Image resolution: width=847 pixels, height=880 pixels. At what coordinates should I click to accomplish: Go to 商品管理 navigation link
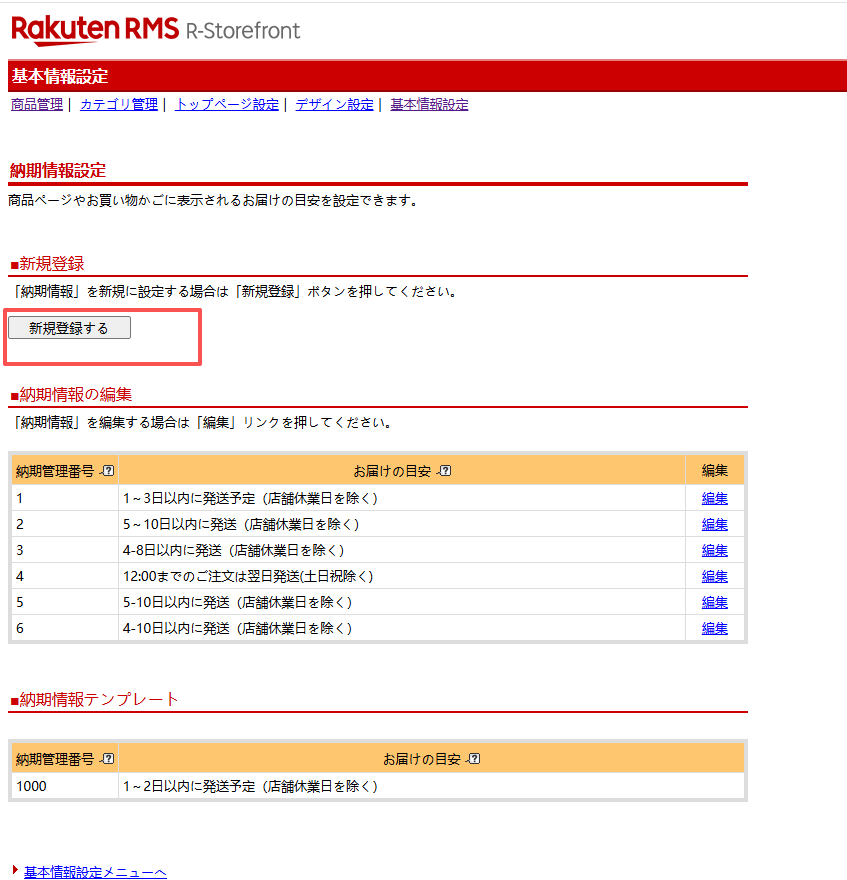coord(37,104)
